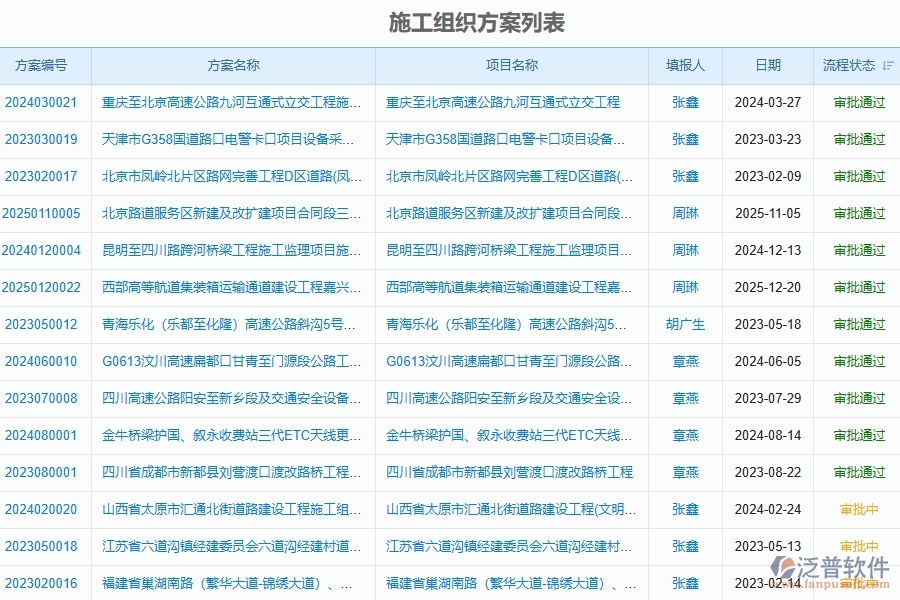Screen dimensions: 900x600
Task: Click plan number 20250110005 link
Action: pos(42,214)
